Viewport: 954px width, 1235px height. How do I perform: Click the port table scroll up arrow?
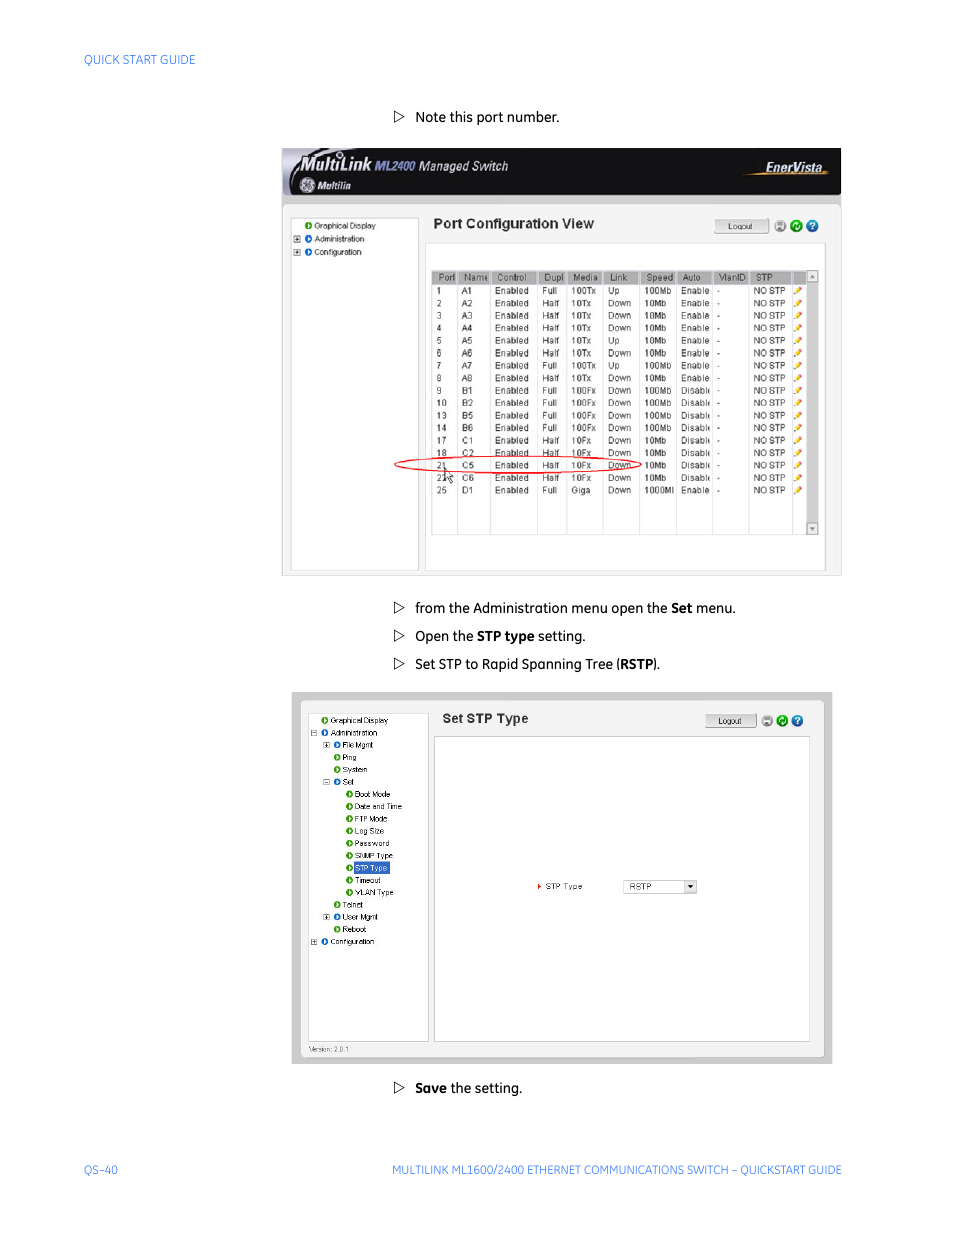click(812, 277)
